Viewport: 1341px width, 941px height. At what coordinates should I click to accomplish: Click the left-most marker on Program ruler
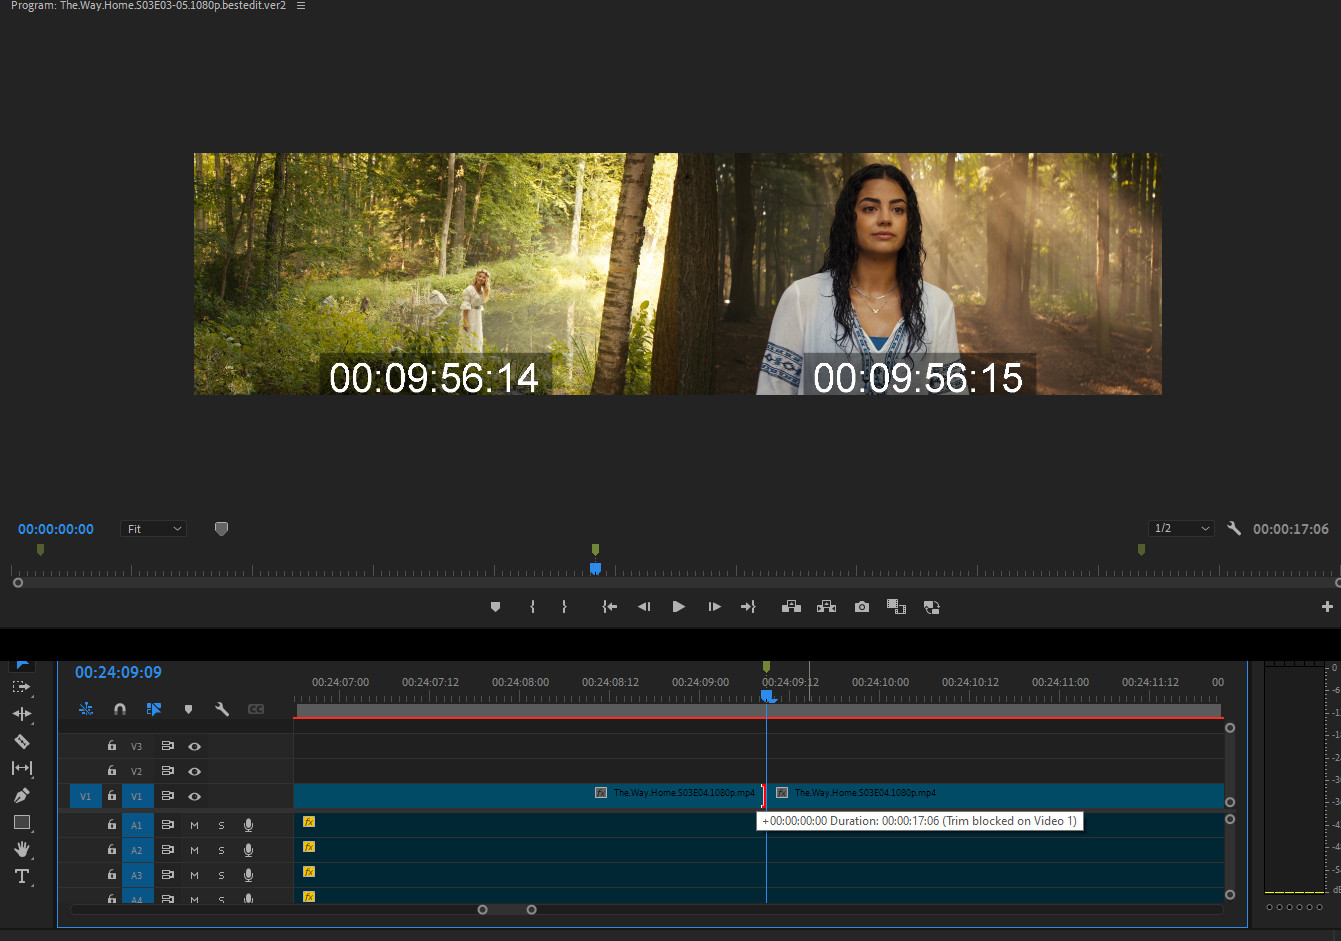tap(40, 550)
